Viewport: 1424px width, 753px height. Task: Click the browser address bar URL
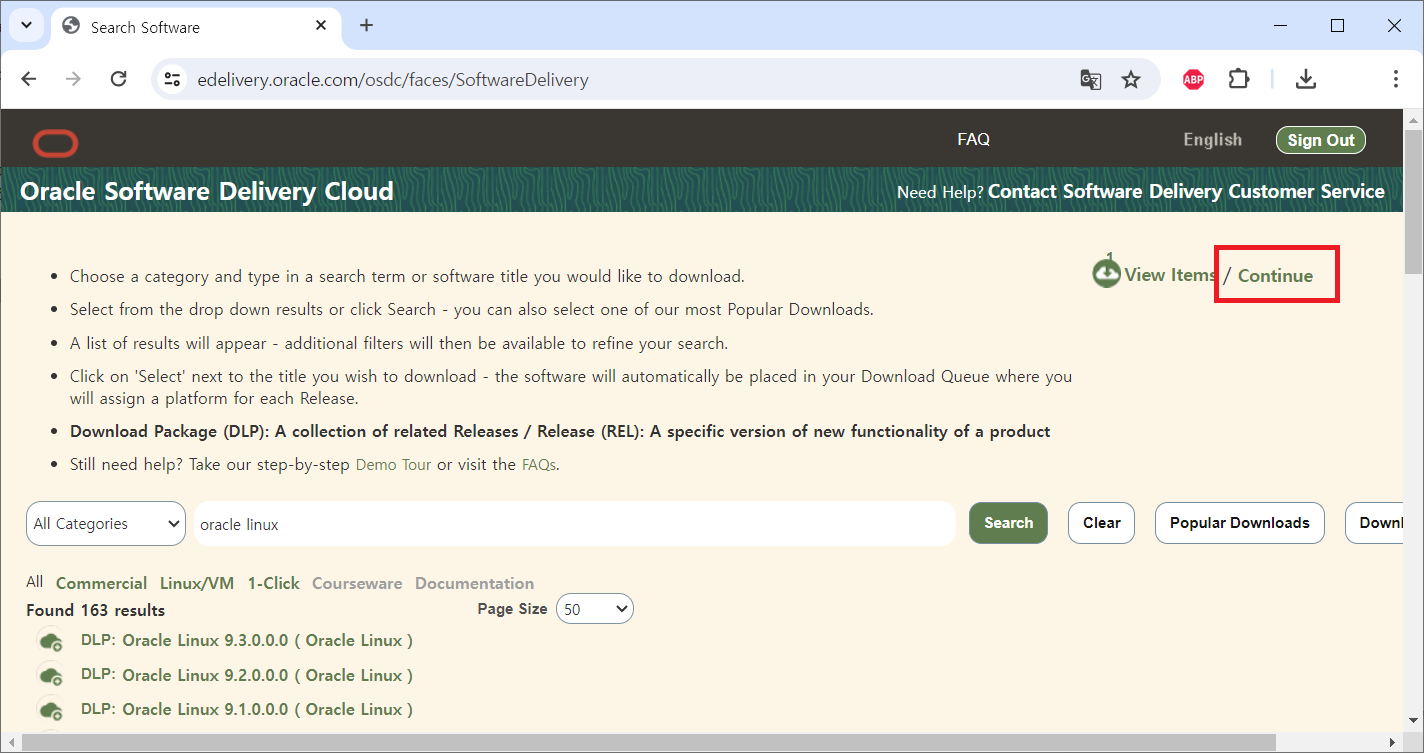(x=393, y=80)
